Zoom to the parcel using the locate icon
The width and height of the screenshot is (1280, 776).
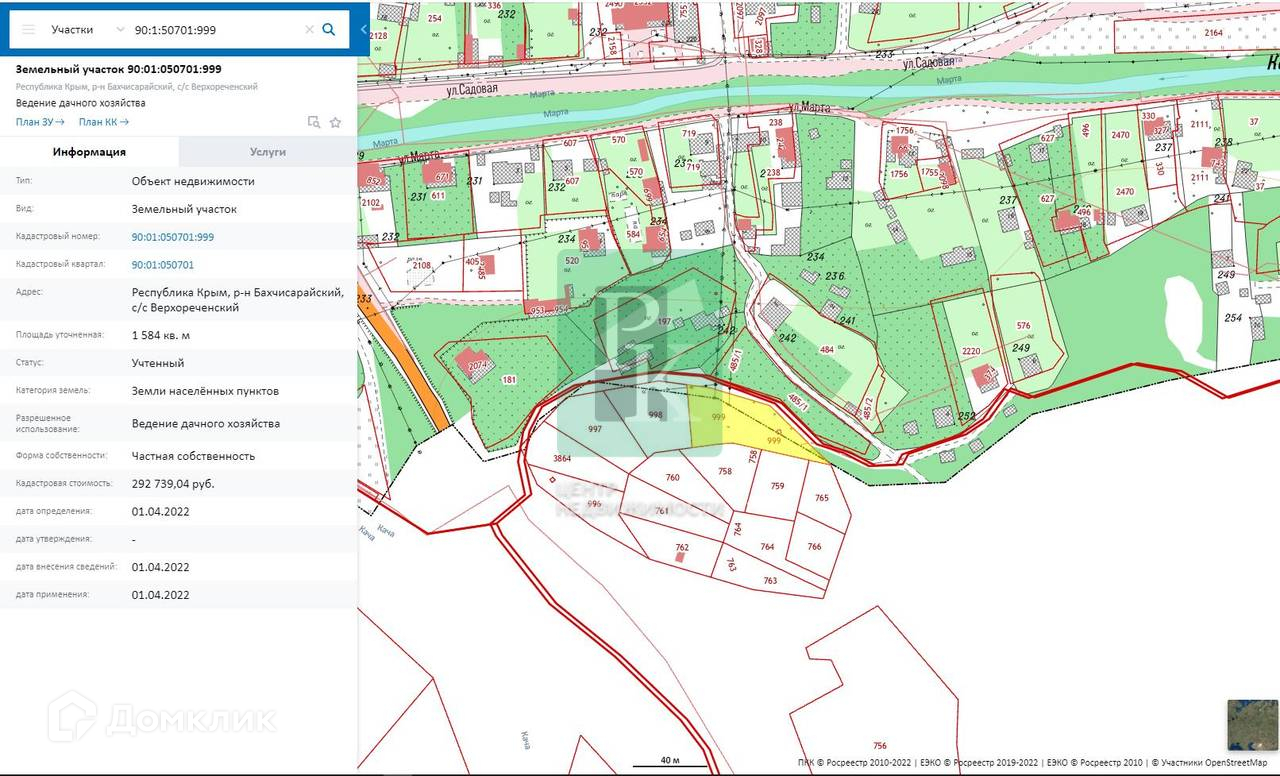coord(314,122)
